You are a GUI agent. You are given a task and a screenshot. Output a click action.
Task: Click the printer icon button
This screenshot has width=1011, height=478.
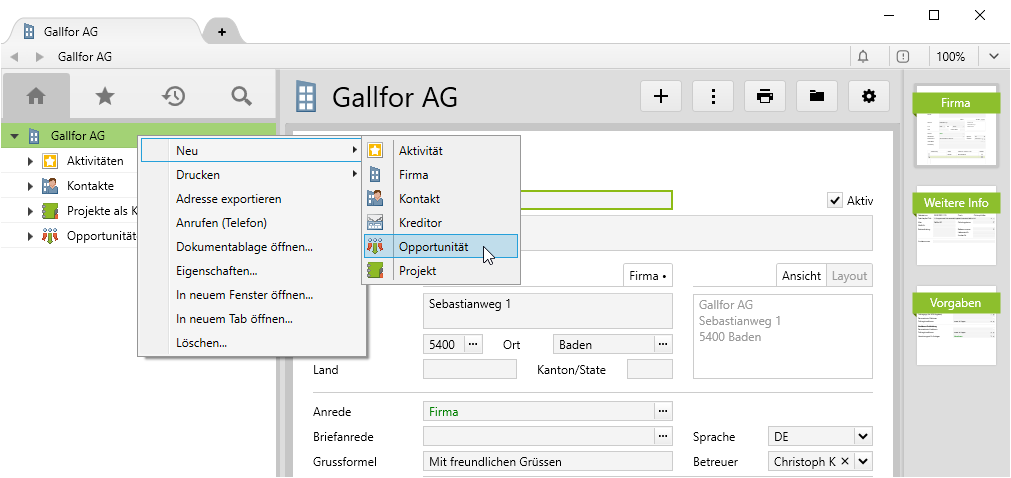tap(765, 96)
